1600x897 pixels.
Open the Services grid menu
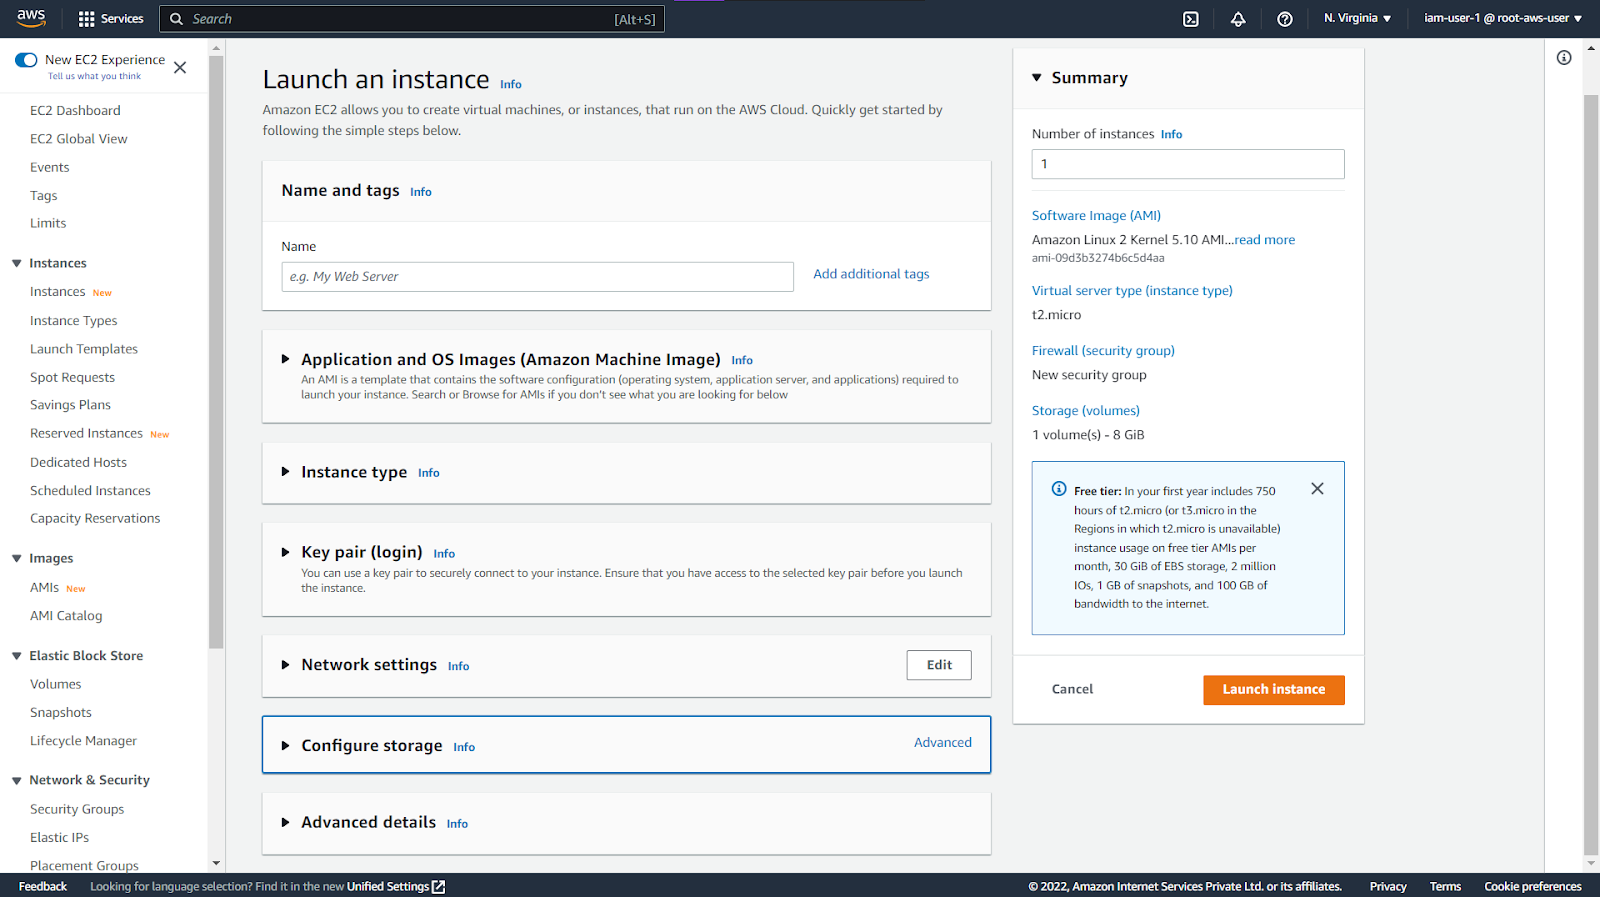coord(111,18)
